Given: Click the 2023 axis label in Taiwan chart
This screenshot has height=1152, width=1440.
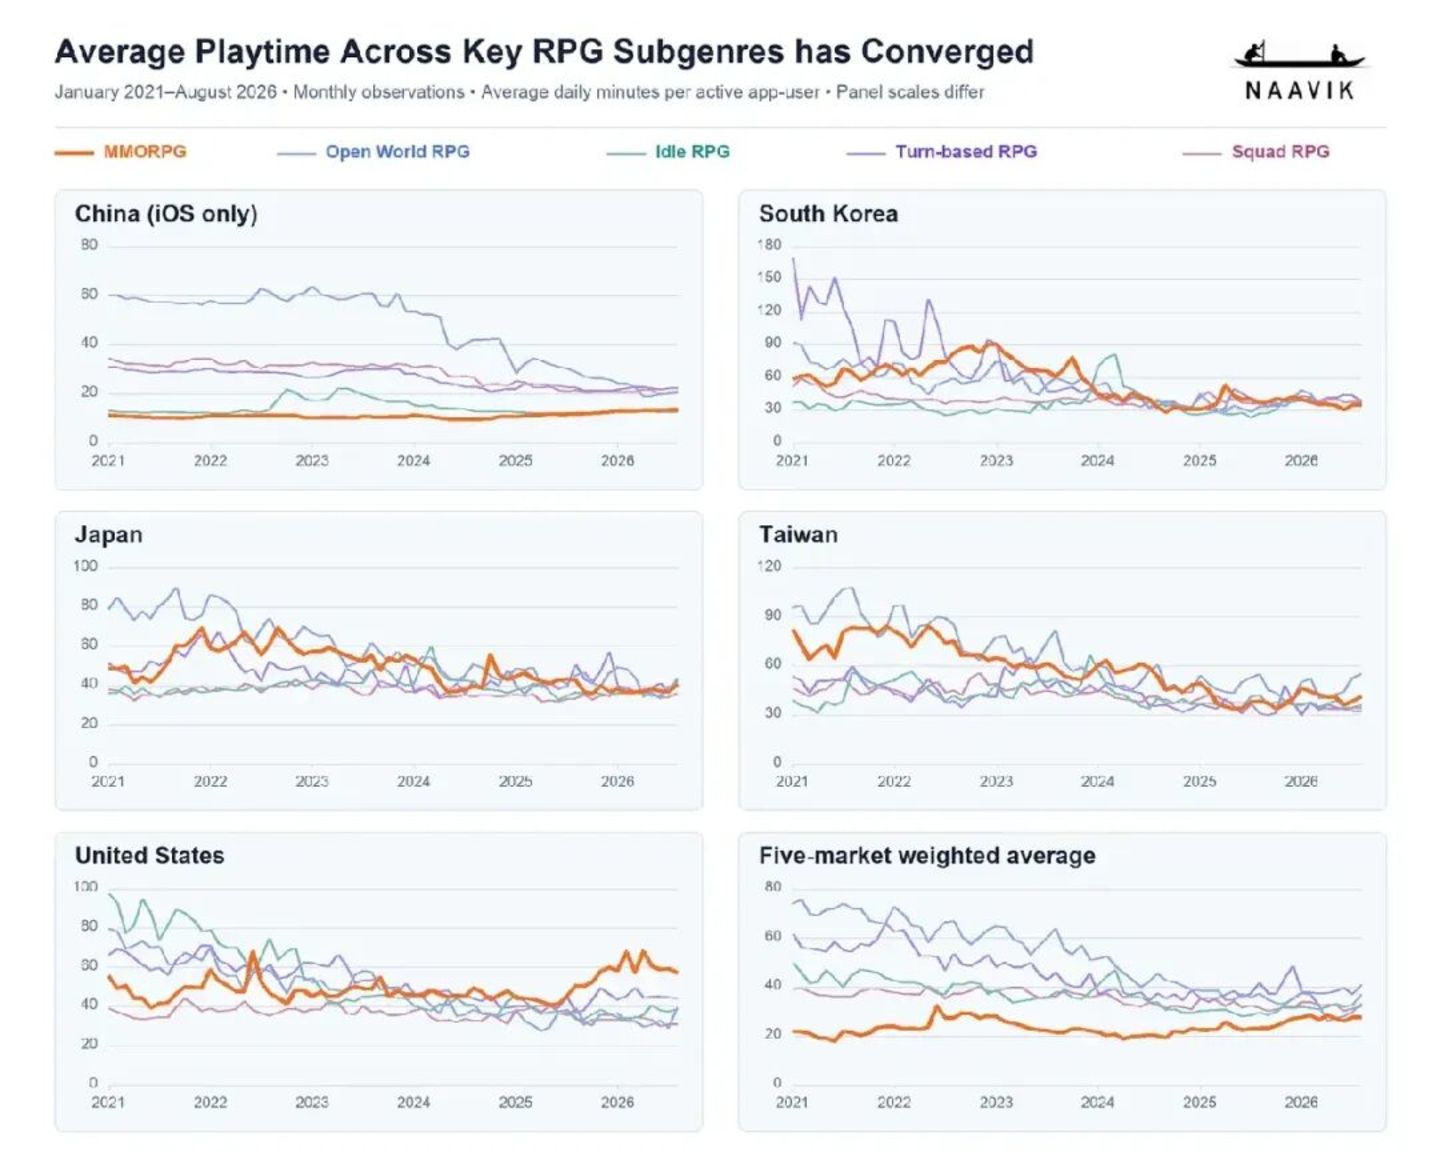Looking at the screenshot, I should 995,782.
